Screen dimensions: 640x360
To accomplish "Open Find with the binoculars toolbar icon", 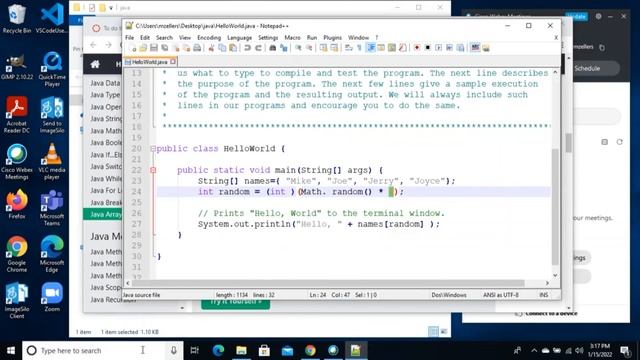I will click(x=273, y=48).
